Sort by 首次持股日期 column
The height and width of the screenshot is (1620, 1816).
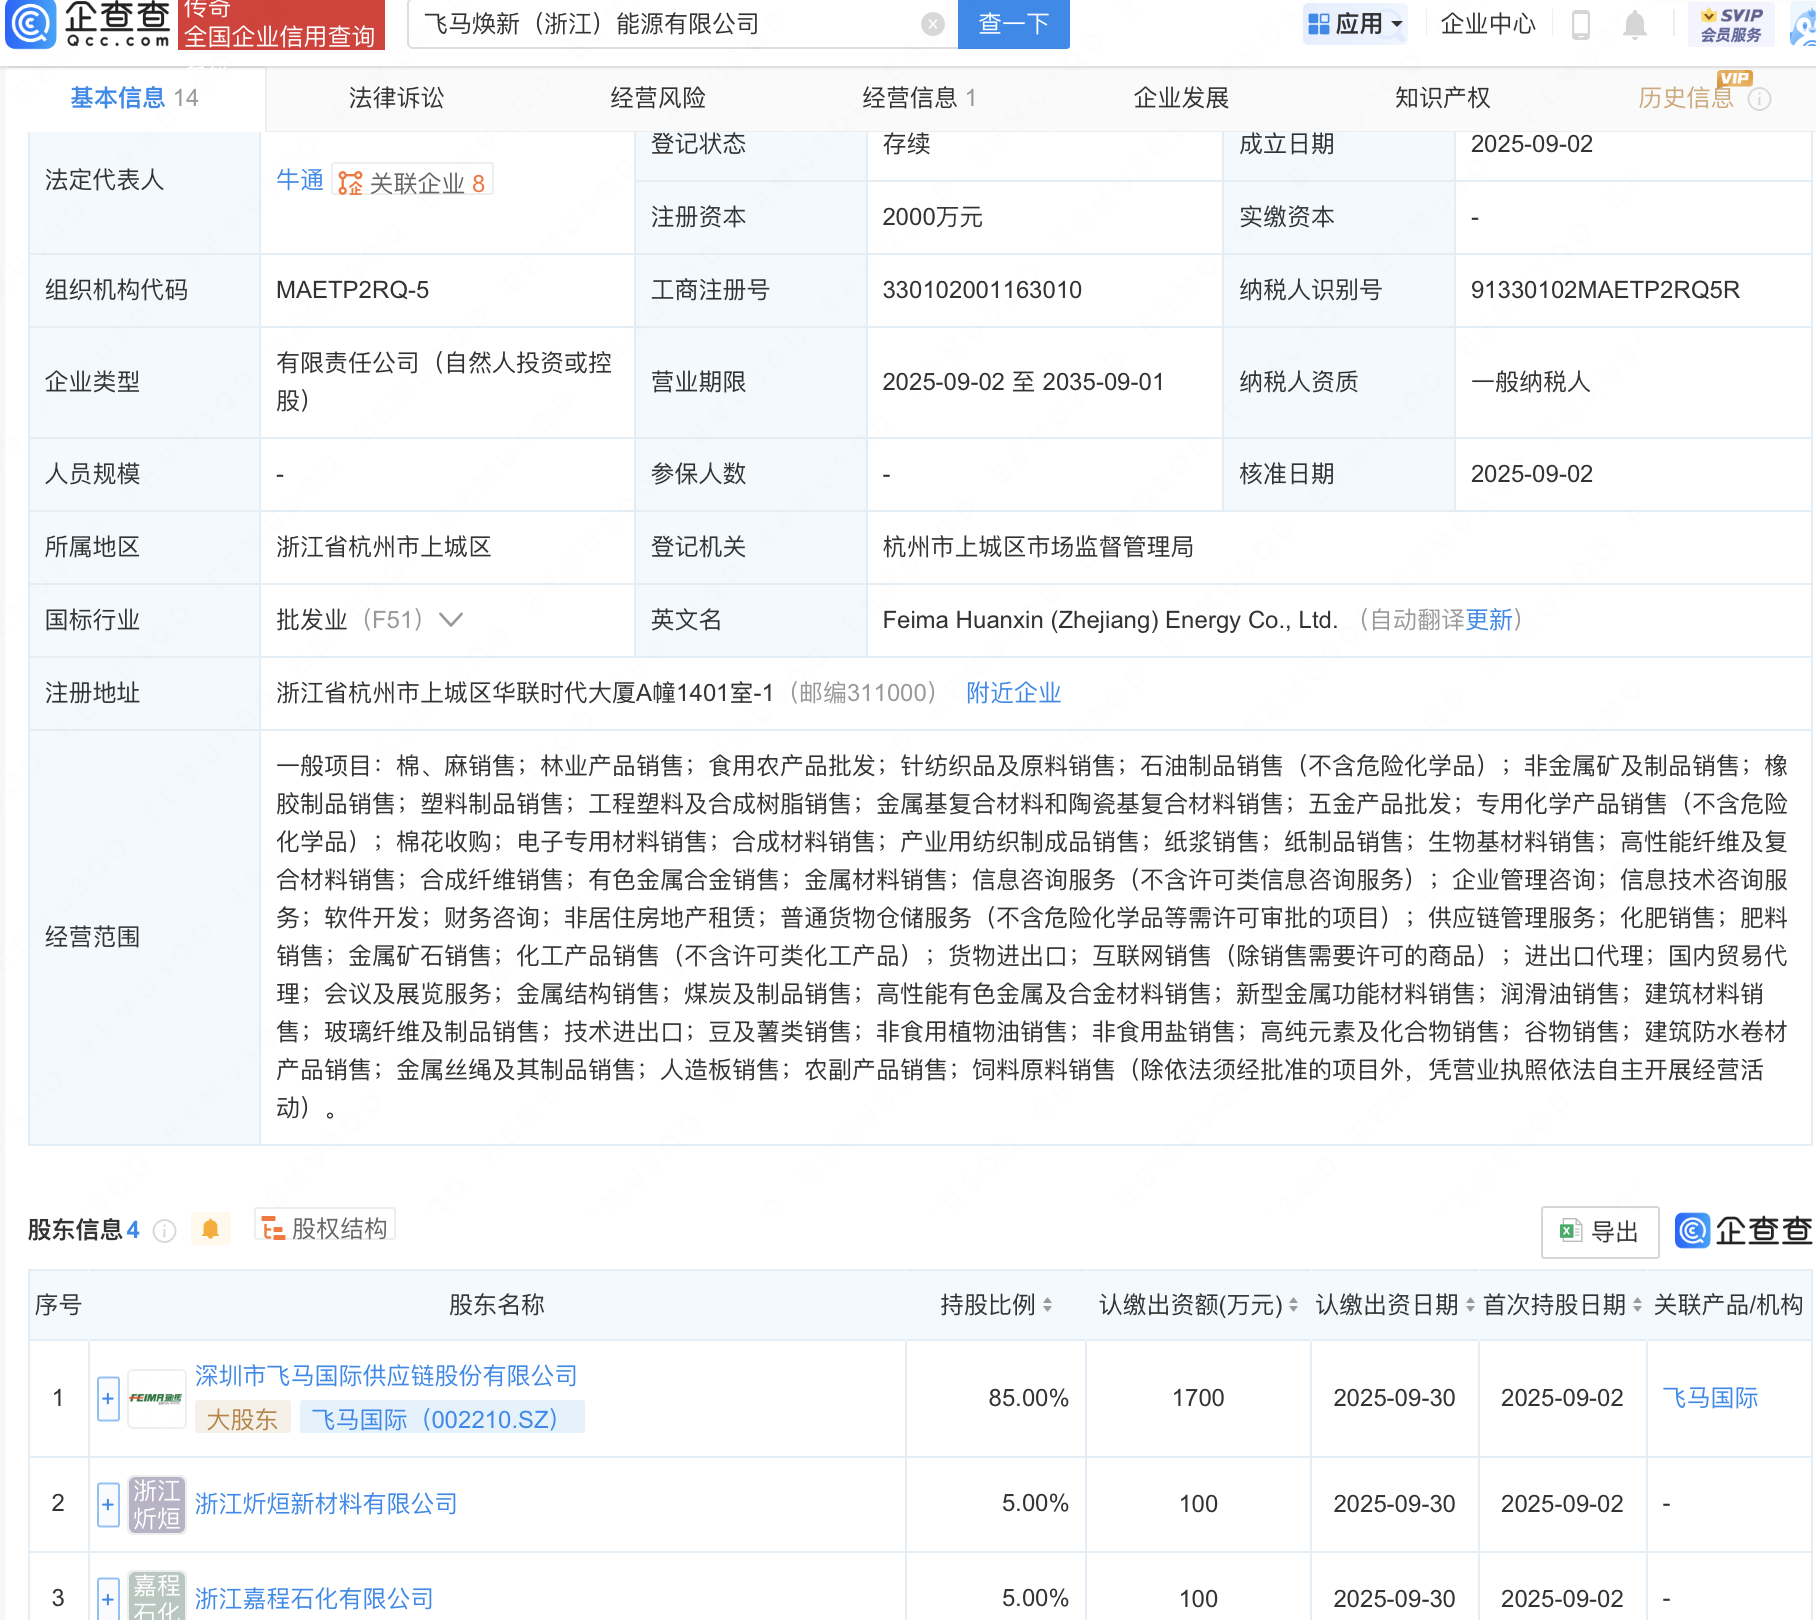(1637, 1305)
